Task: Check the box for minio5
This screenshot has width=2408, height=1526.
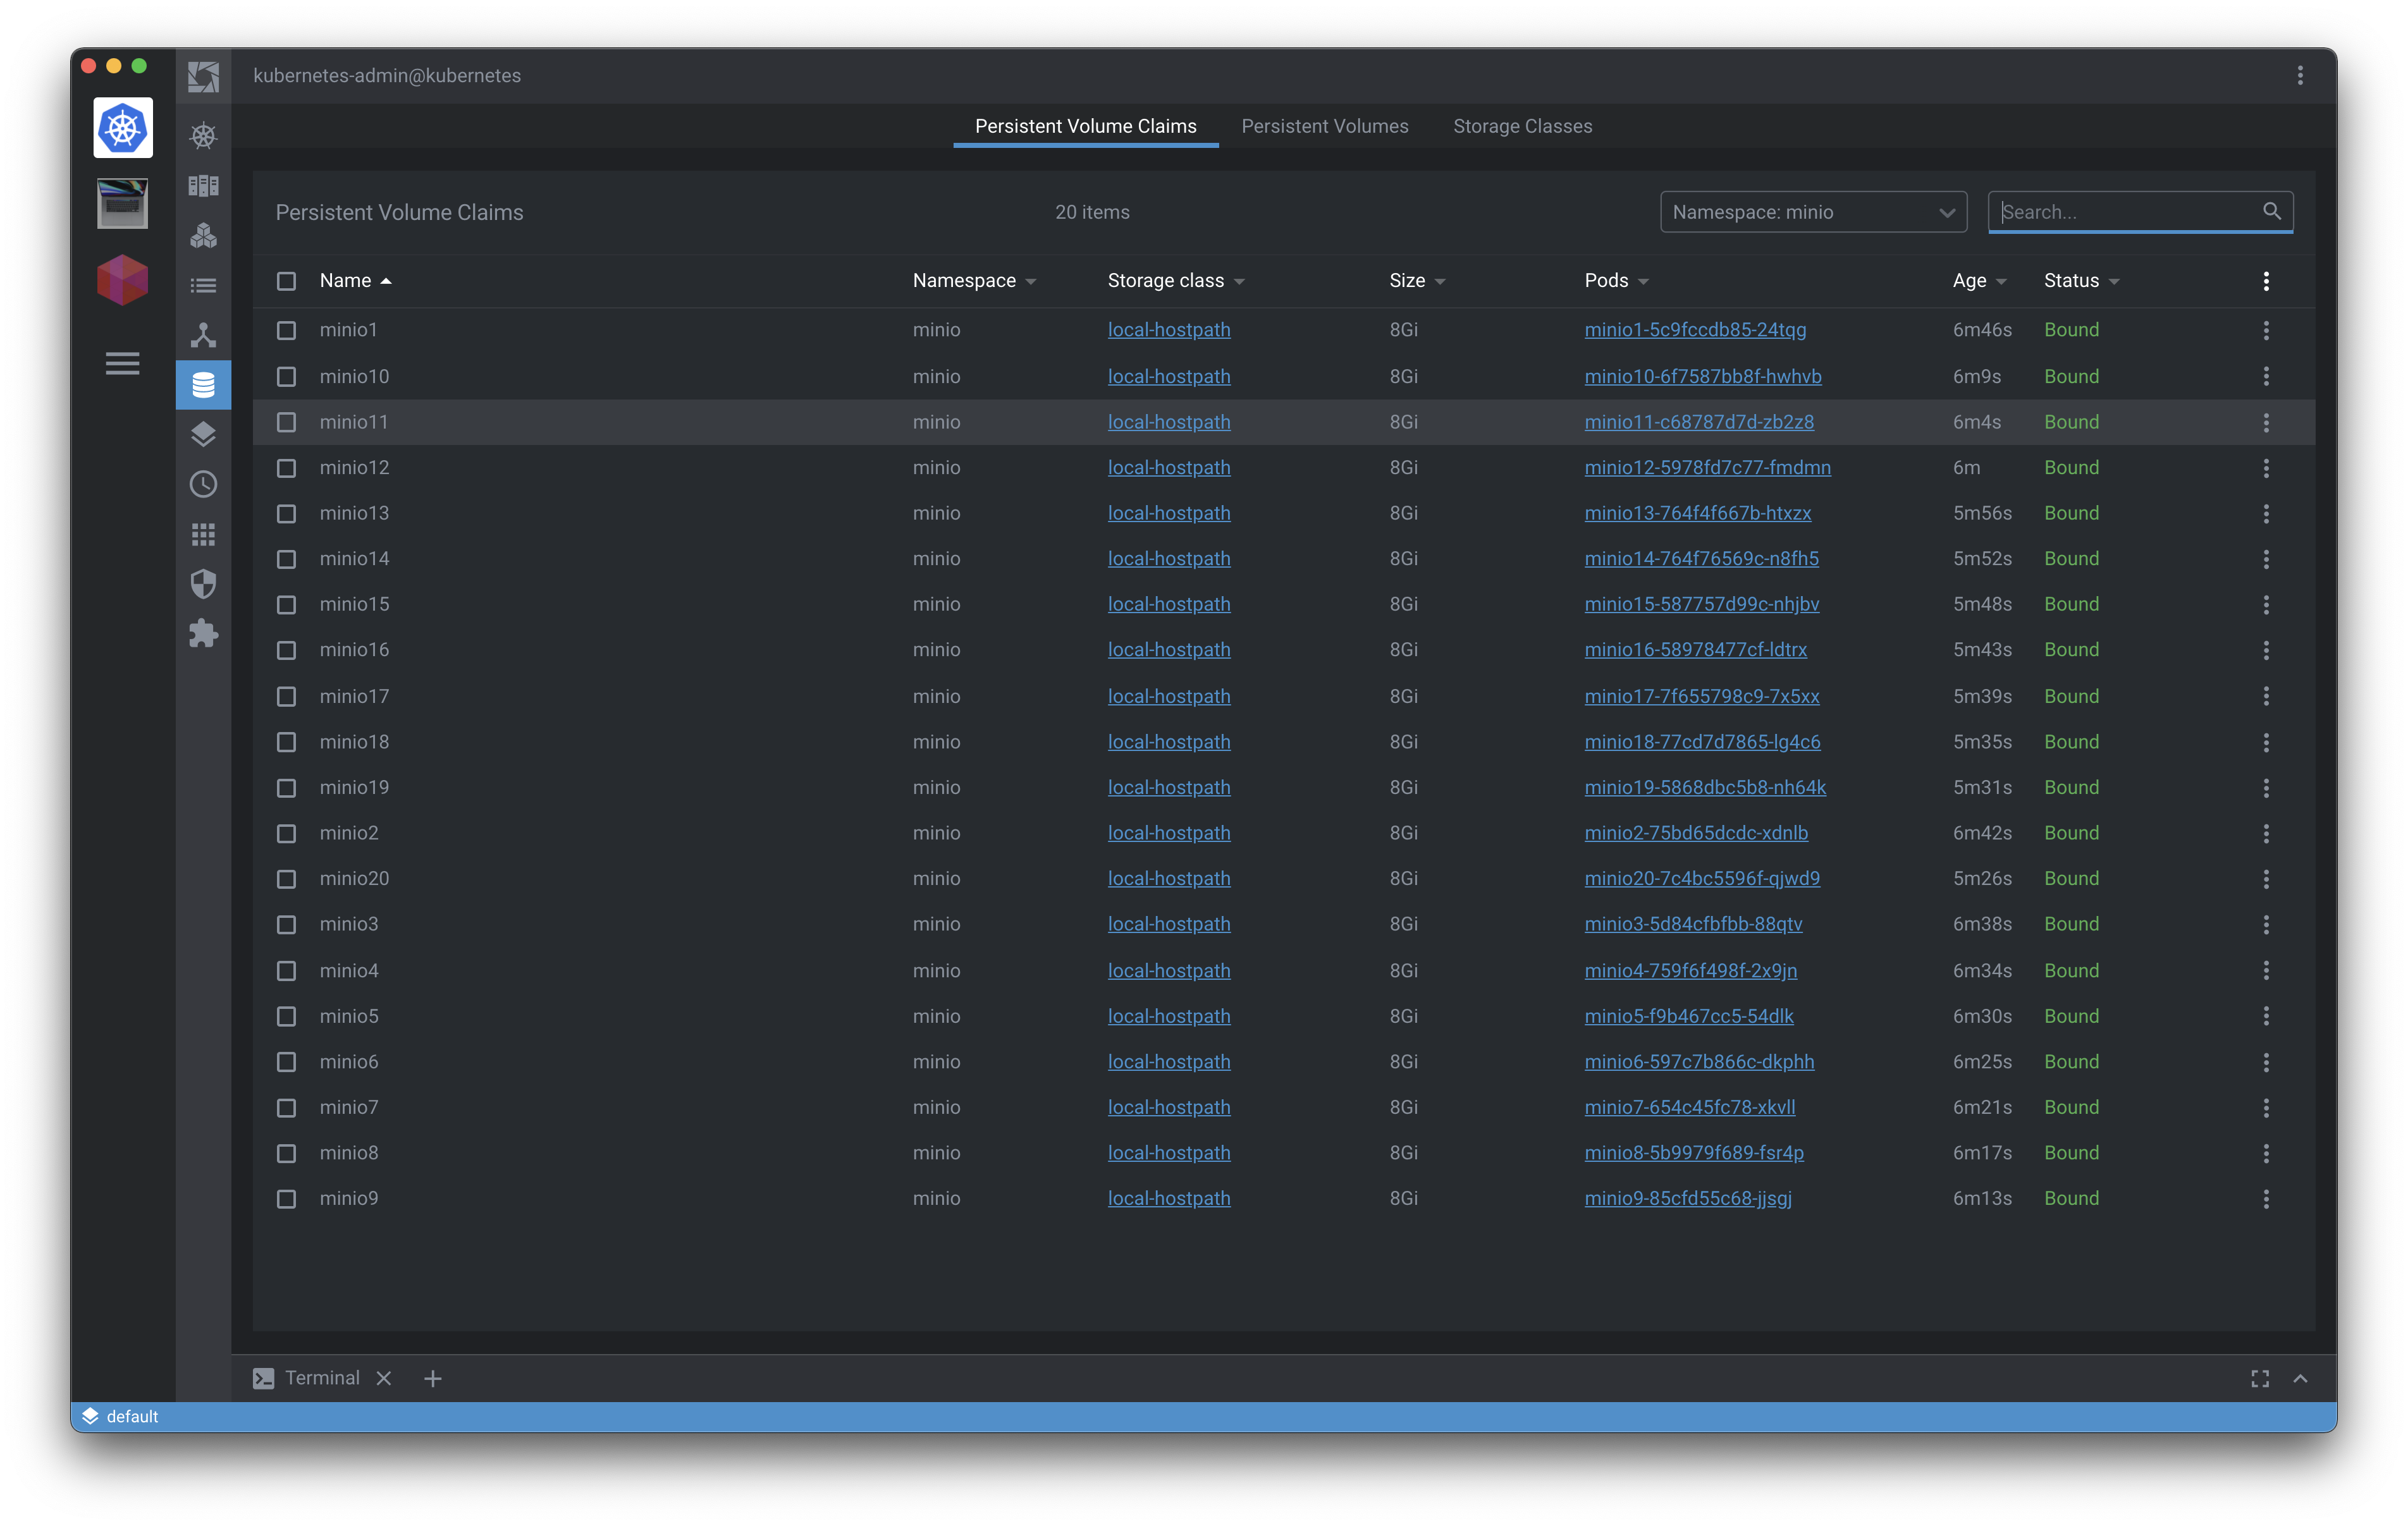Action: click(x=286, y=1016)
